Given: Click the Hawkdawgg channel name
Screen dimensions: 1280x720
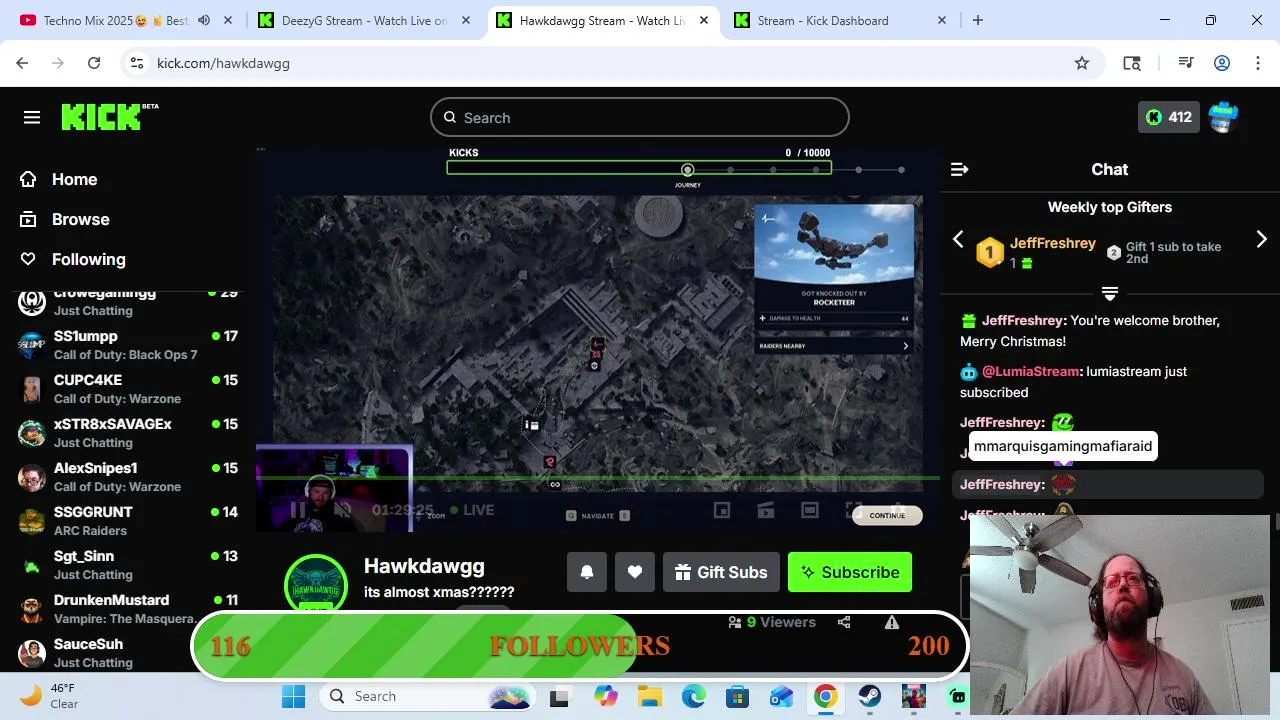Looking at the screenshot, I should pyautogui.click(x=424, y=566).
